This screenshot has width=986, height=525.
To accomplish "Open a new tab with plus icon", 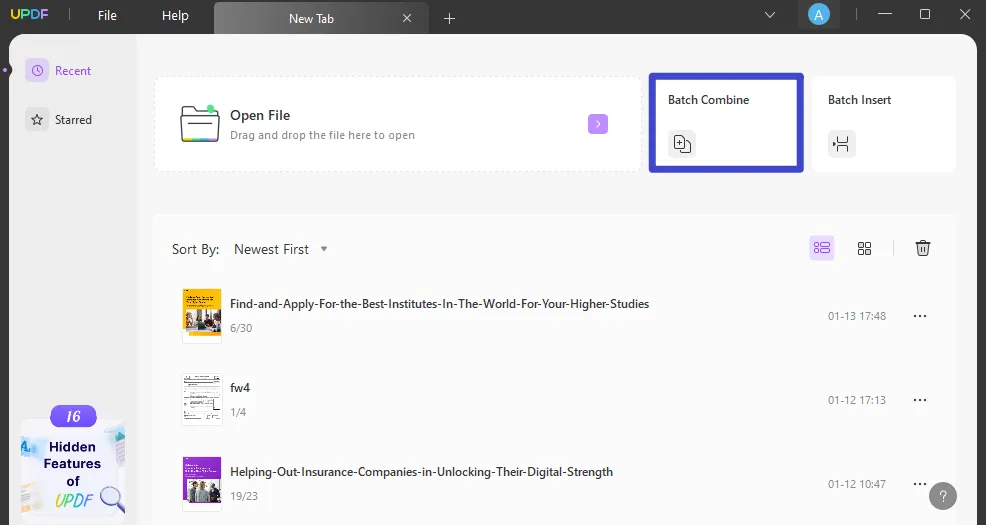I will [x=450, y=18].
